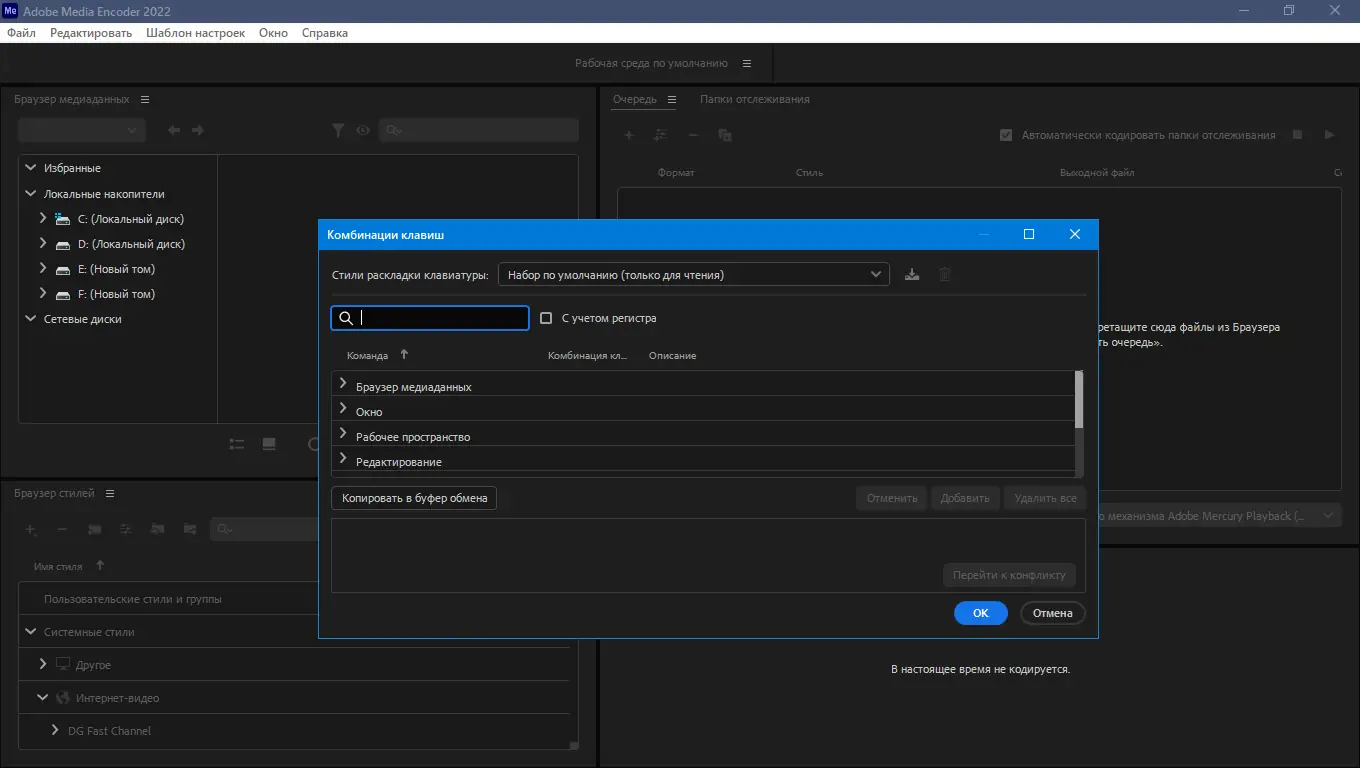Click the Добавить button
The width and height of the screenshot is (1360, 768).
pos(965,498)
